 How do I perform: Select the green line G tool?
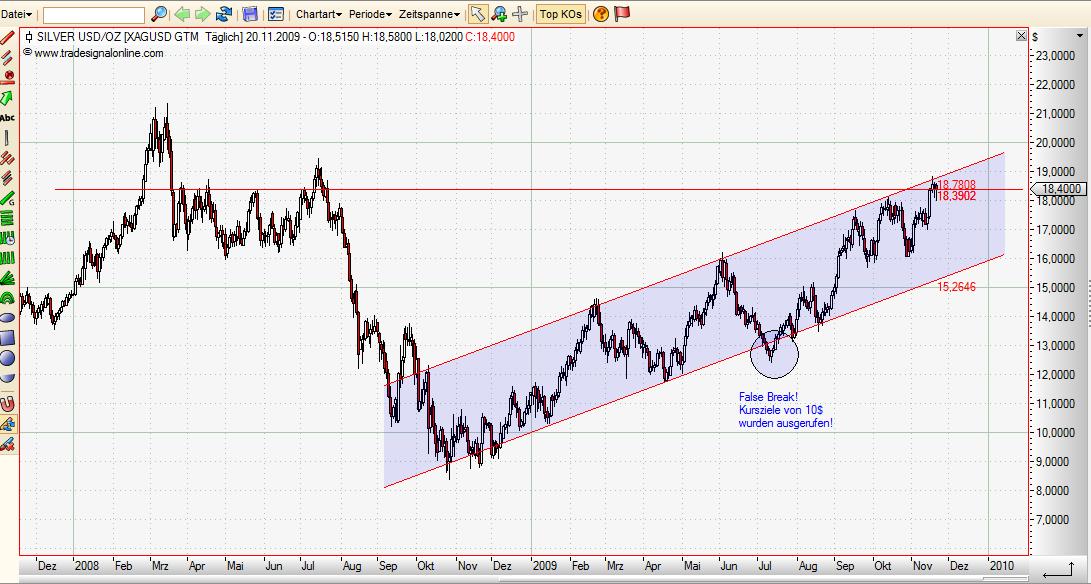tap(8, 198)
